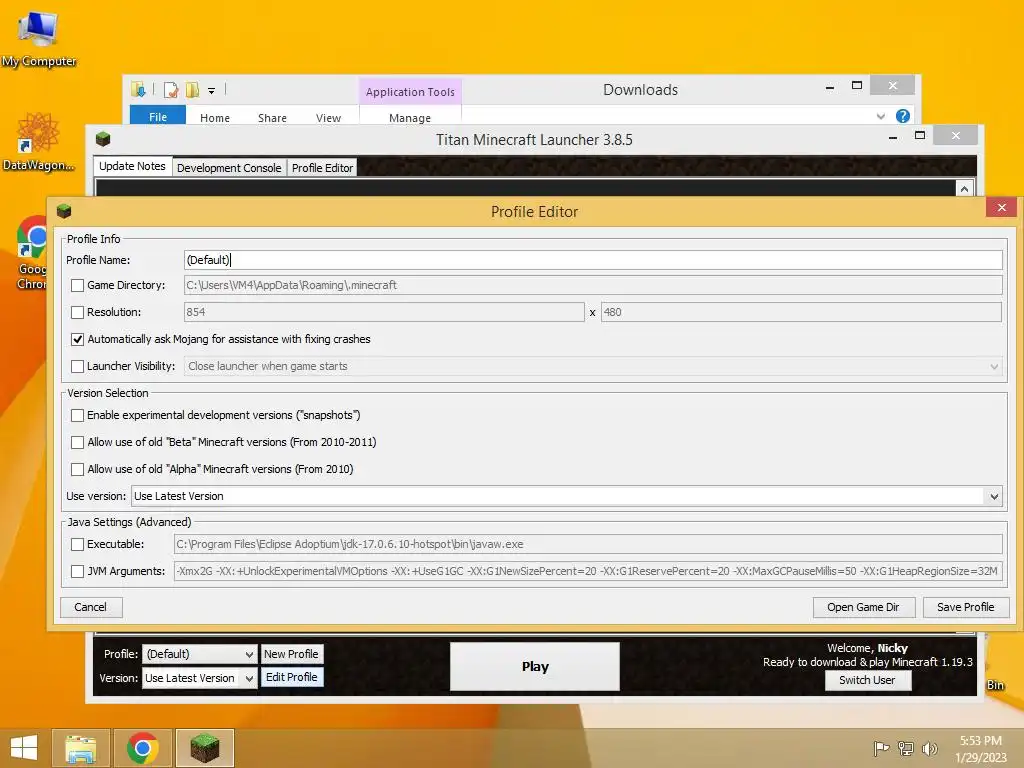The height and width of the screenshot is (768, 1024).
Task: Click the Switch User button
Action: (867, 680)
